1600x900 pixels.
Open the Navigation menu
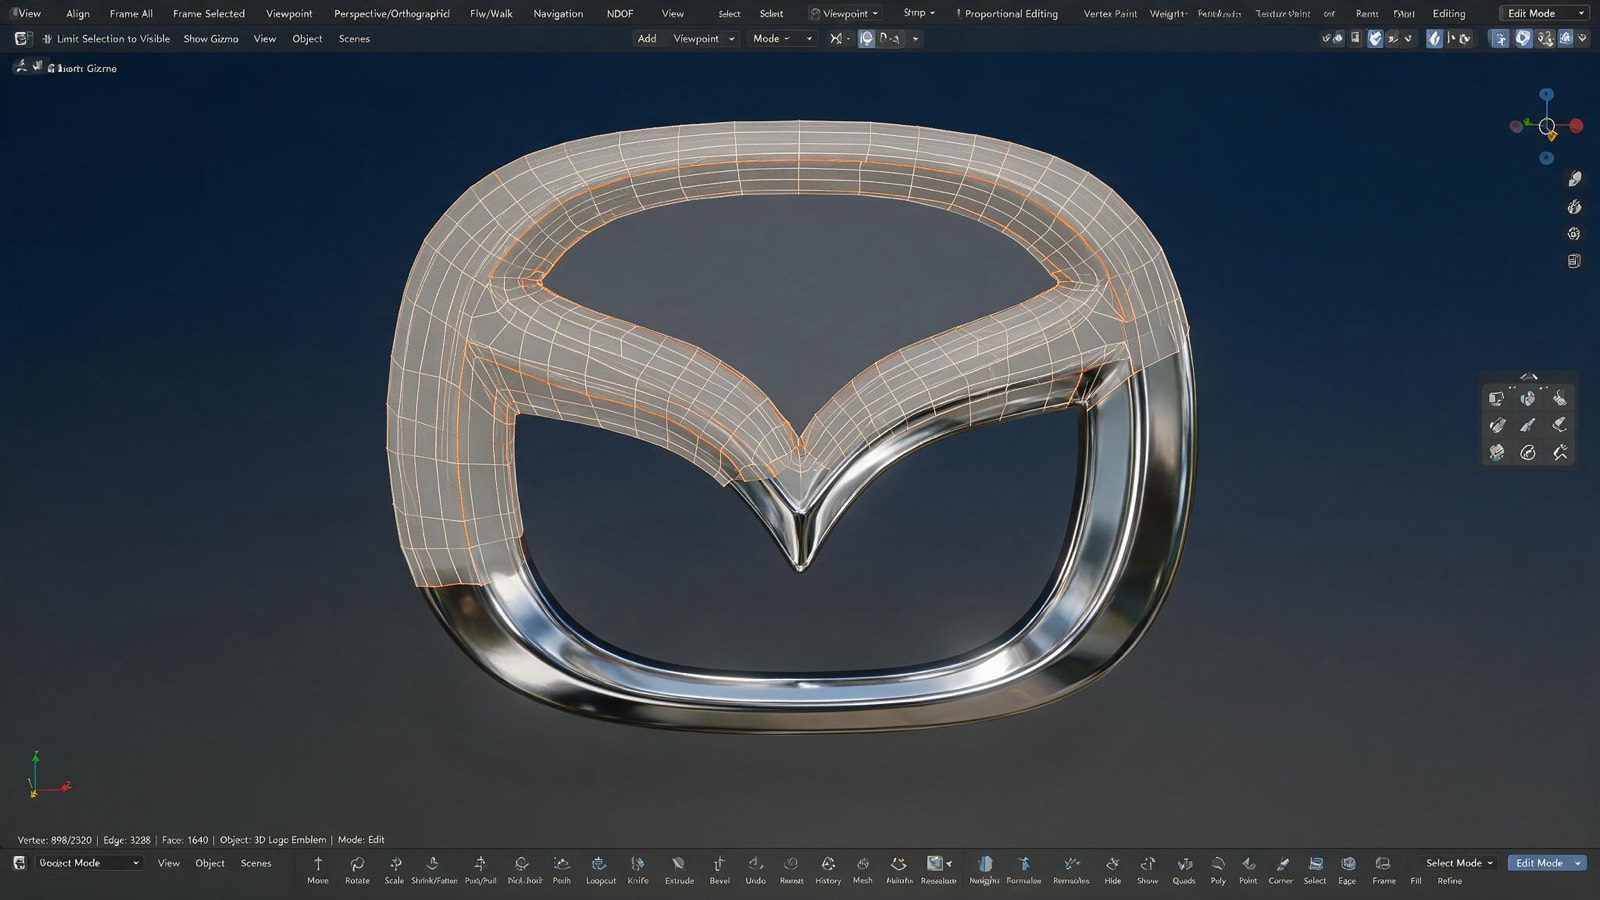click(x=558, y=14)
